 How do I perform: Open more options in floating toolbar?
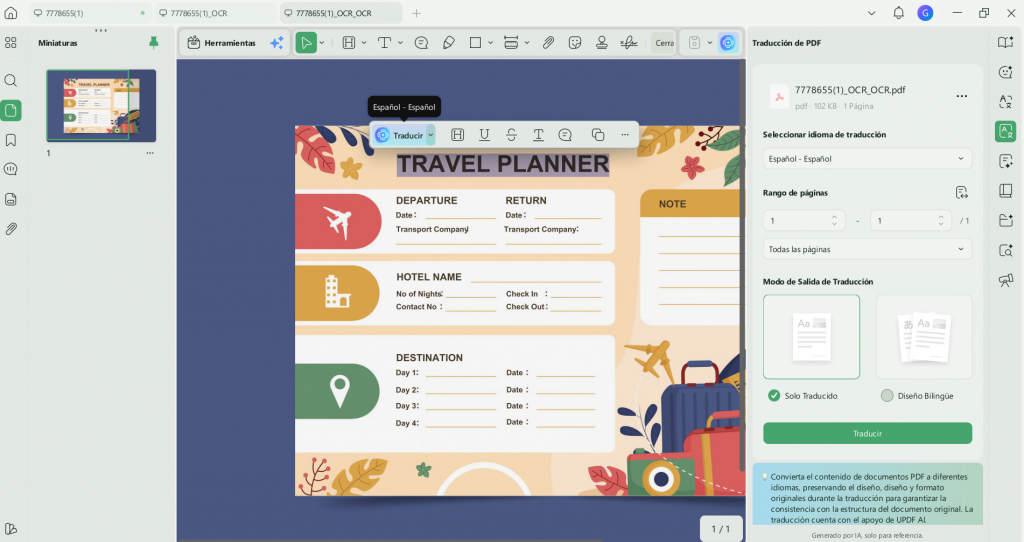(x=625, y=135)
